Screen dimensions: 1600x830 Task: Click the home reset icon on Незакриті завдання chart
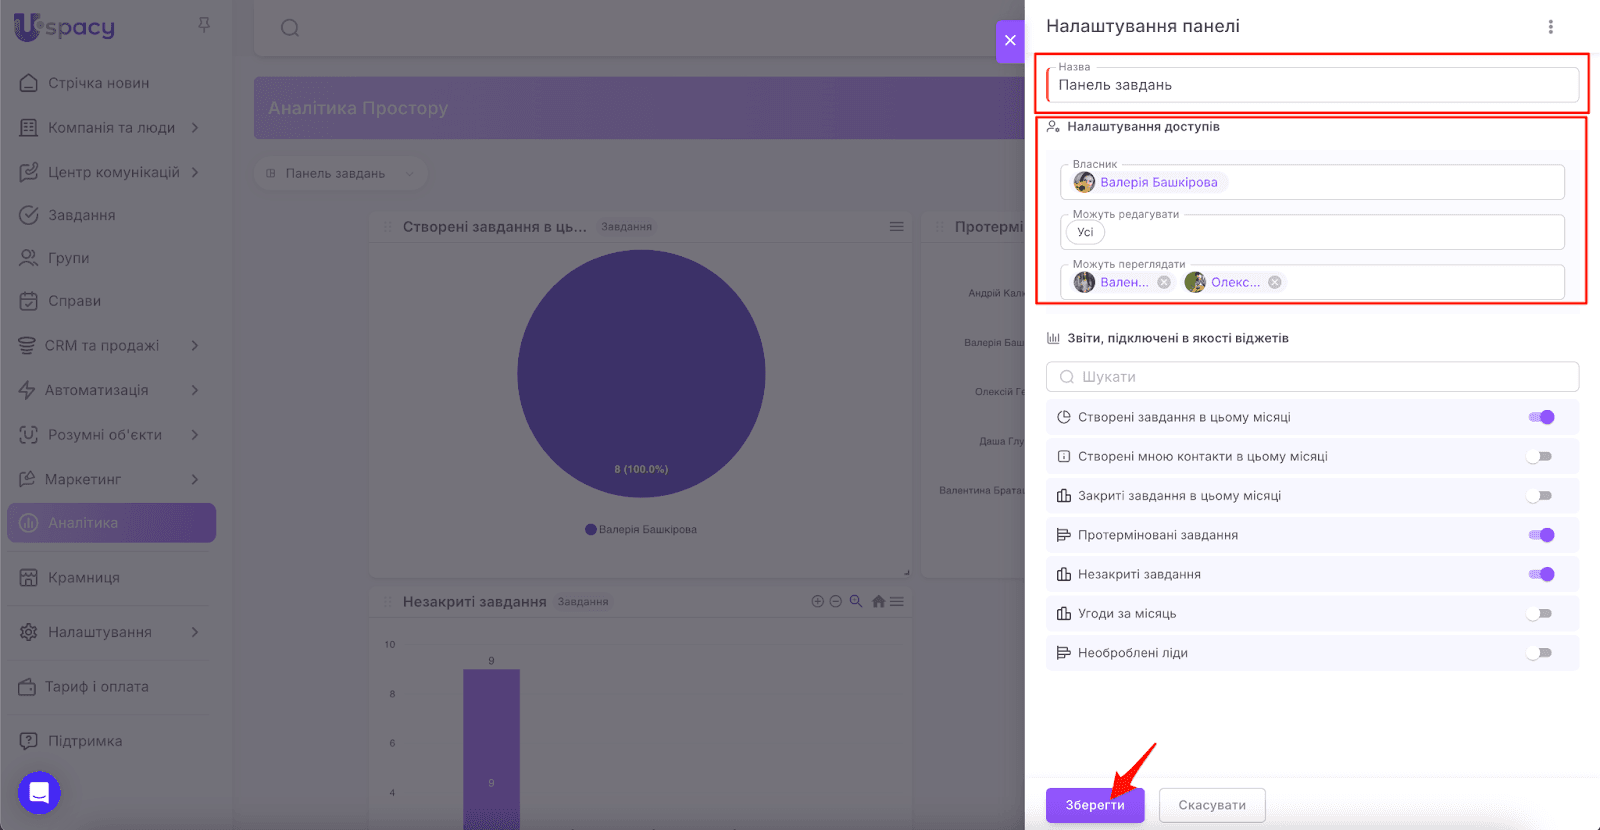pyautogui.click(x=878, y=602)
